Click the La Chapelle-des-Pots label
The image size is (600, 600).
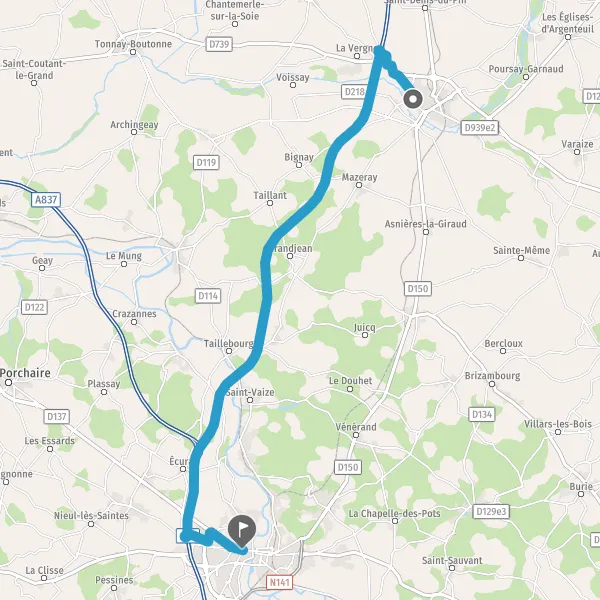[395, 514]
